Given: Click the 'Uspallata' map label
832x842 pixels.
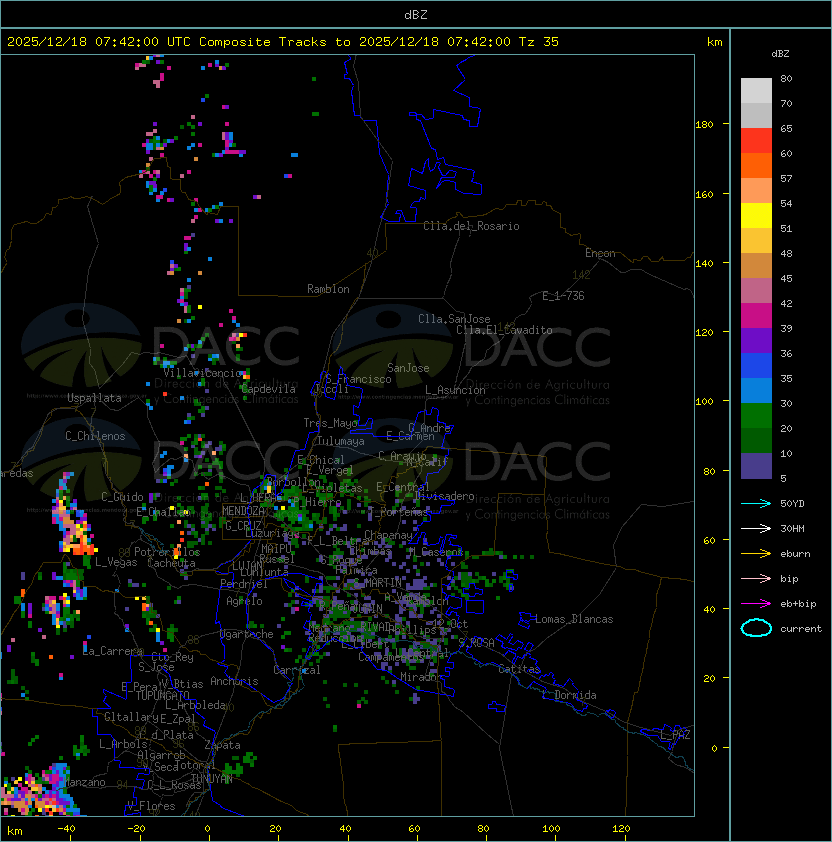Looking at the screenshot, I should point(94,398).
